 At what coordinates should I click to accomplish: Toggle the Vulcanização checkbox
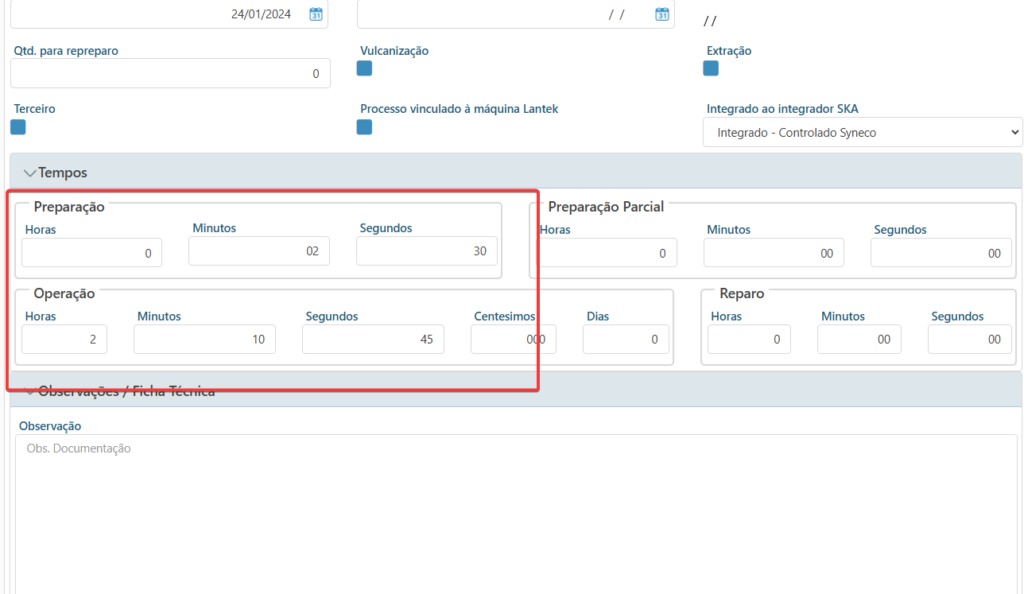364,69
